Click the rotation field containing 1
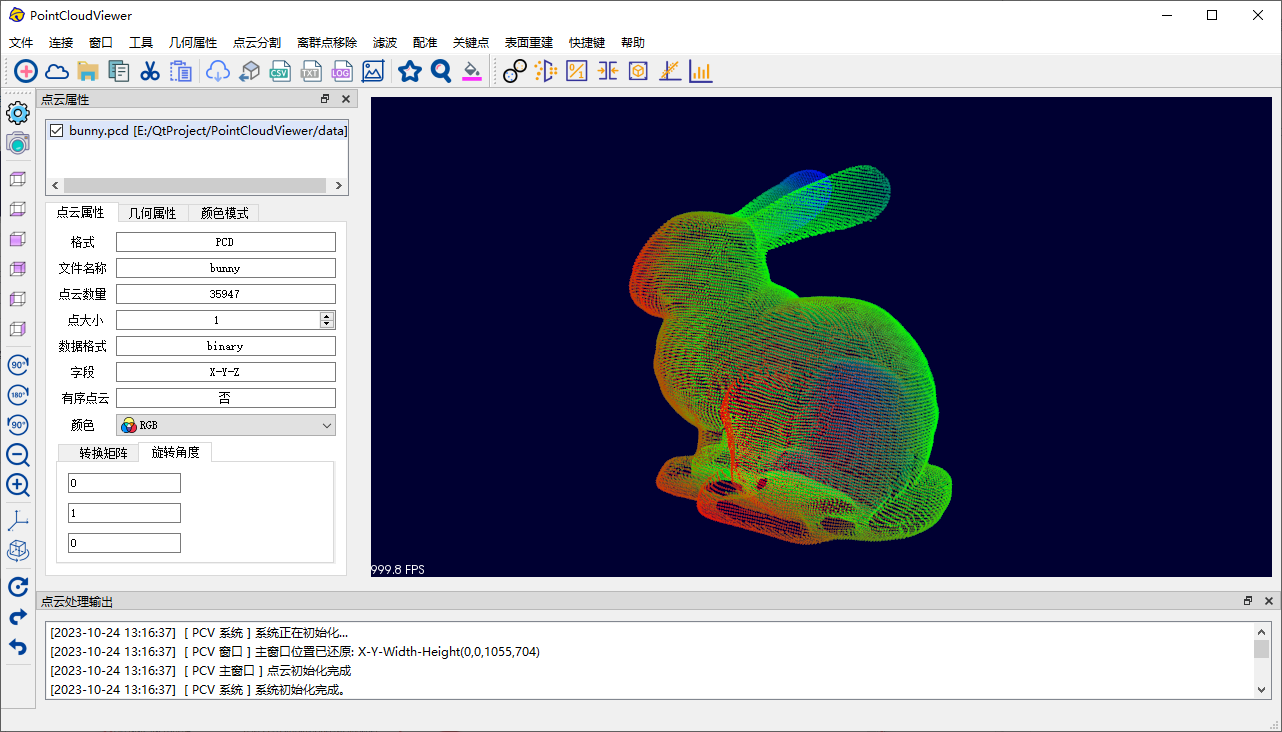Screen dimensions: 1282x732 pos(124,513)
